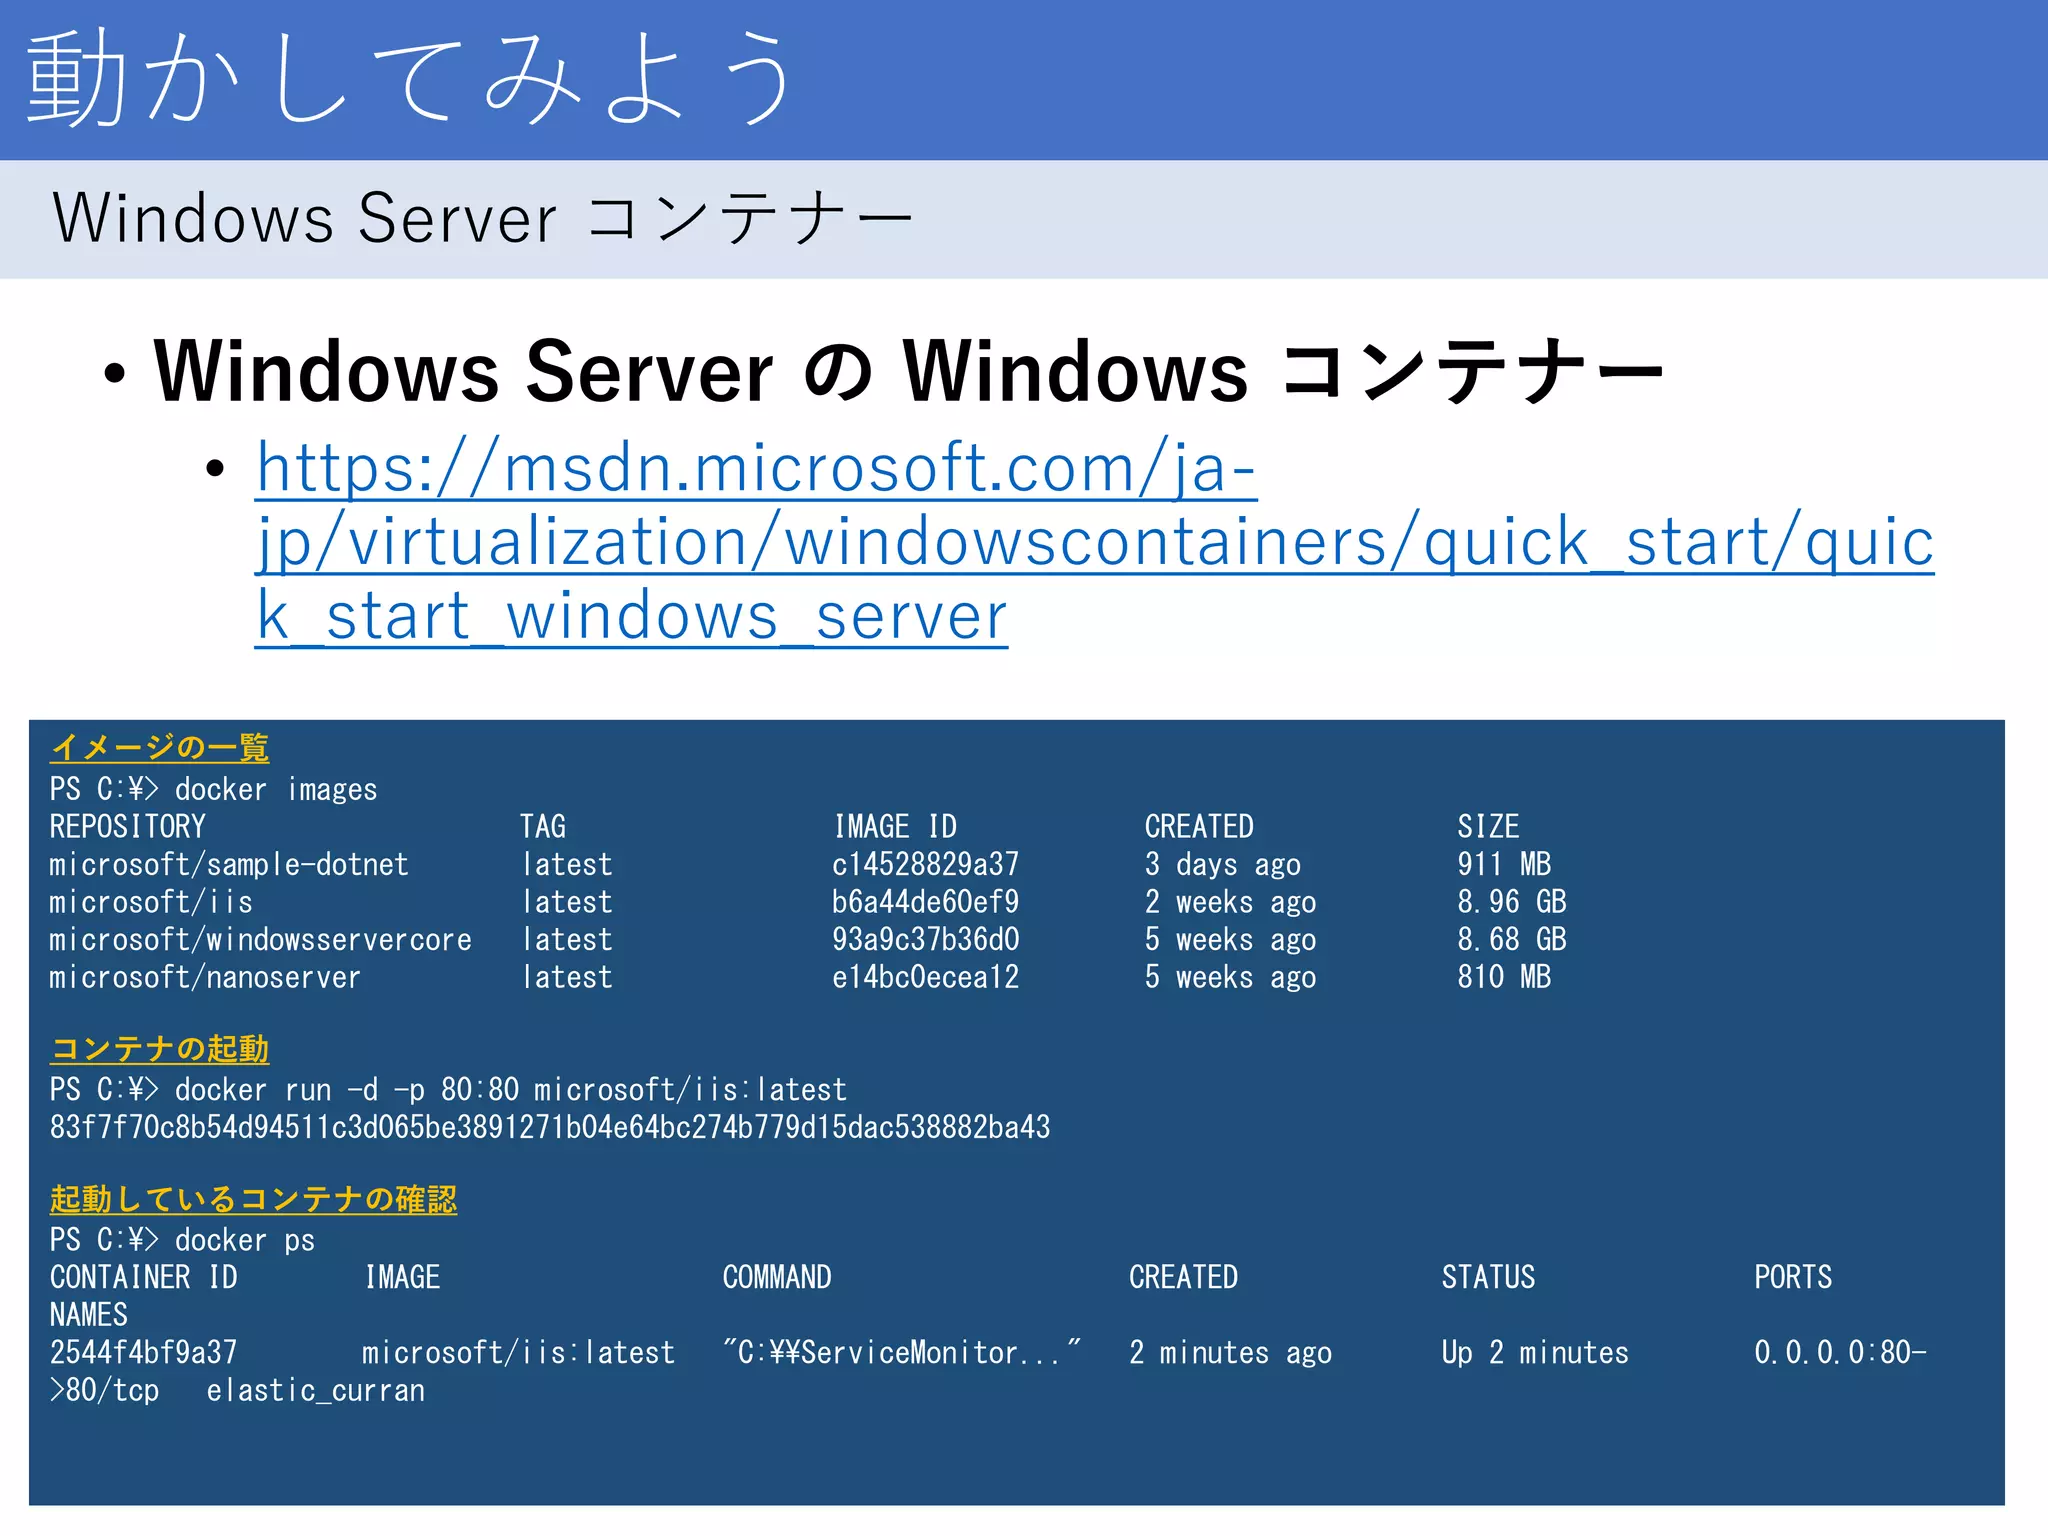This screenshot has height=1536, width=2048.
Task: Click the STATUS column header
Action: click(1488, 1277)
